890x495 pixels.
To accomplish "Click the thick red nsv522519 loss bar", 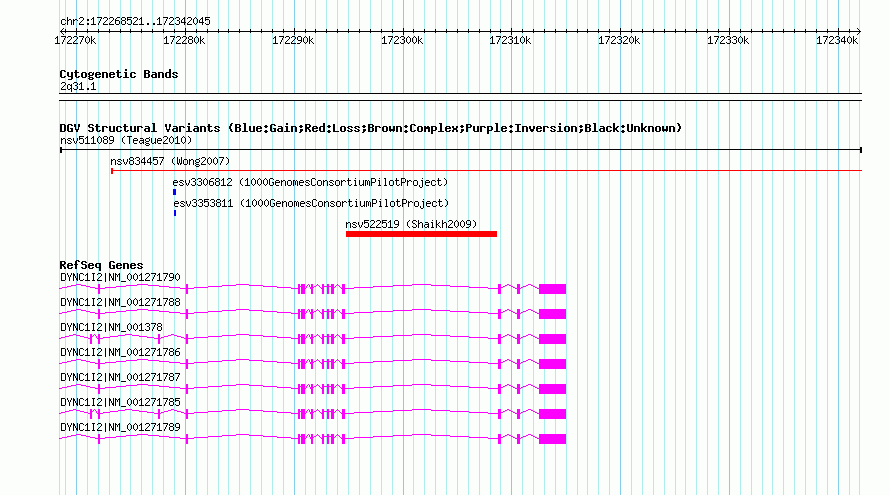I will tap(421, 234).
